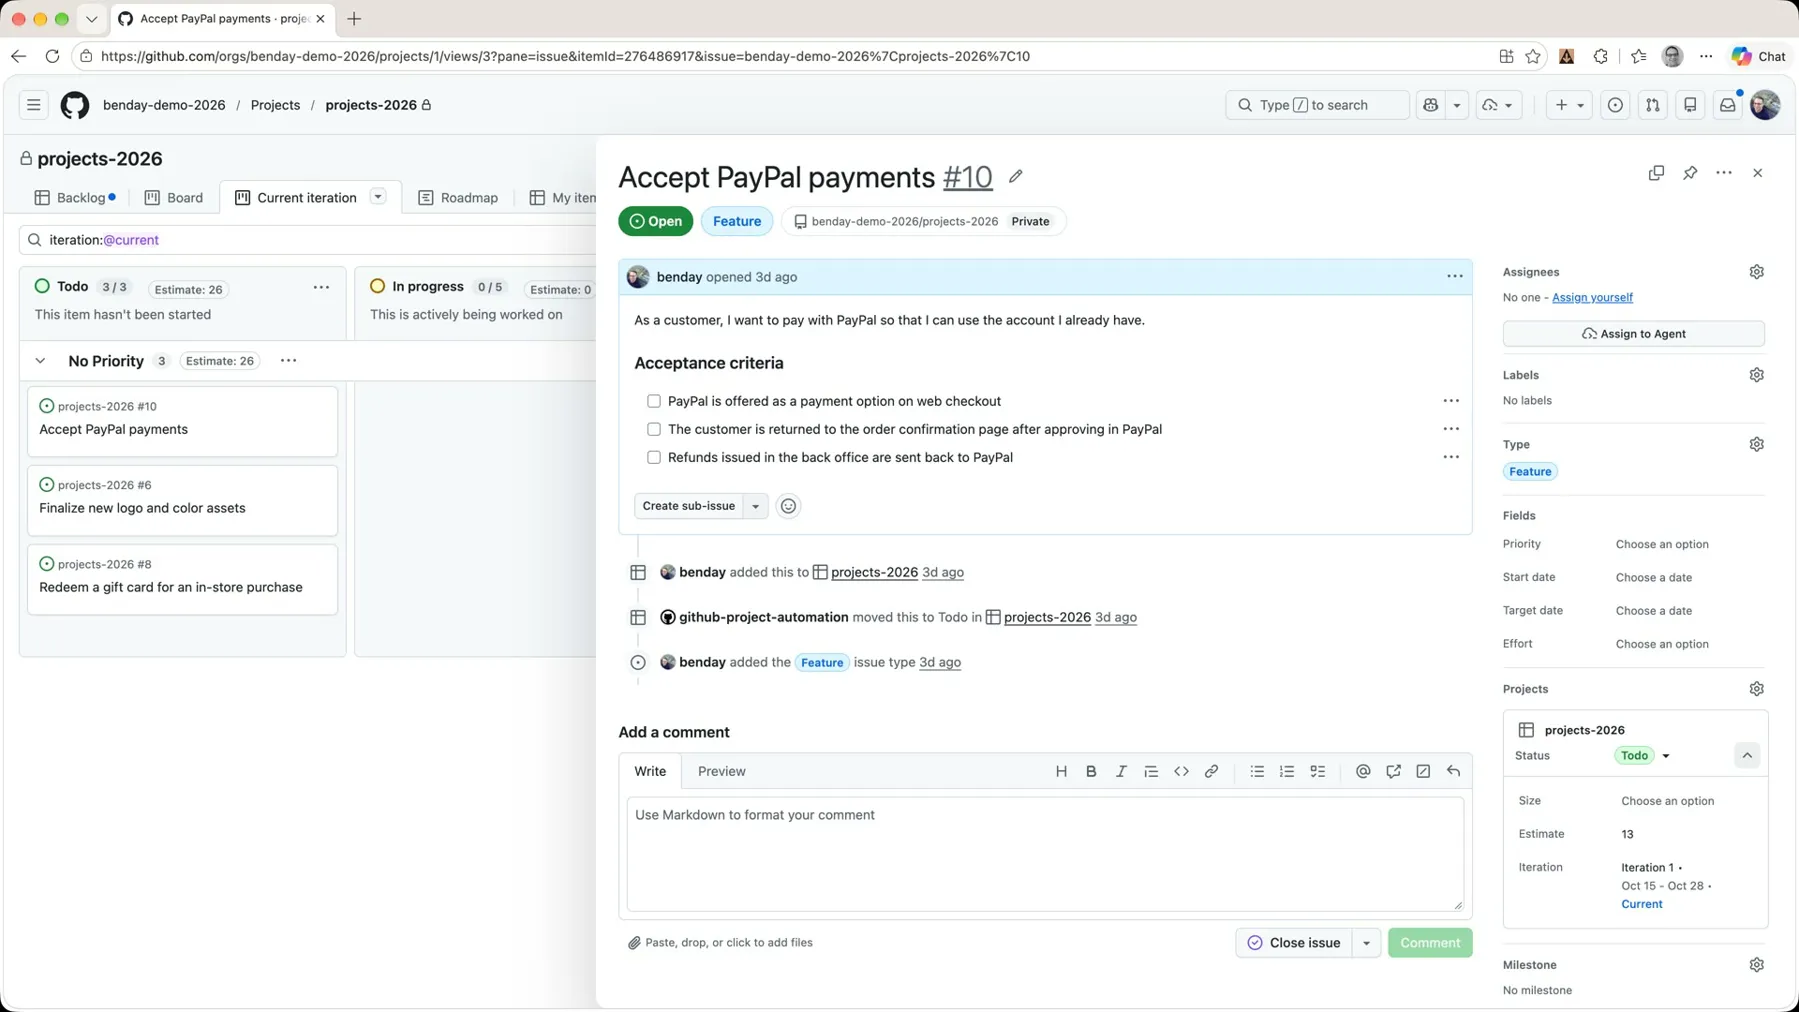The image size is (1799, 1012).
Task: Focus the comment text area
Action: 1045,854
